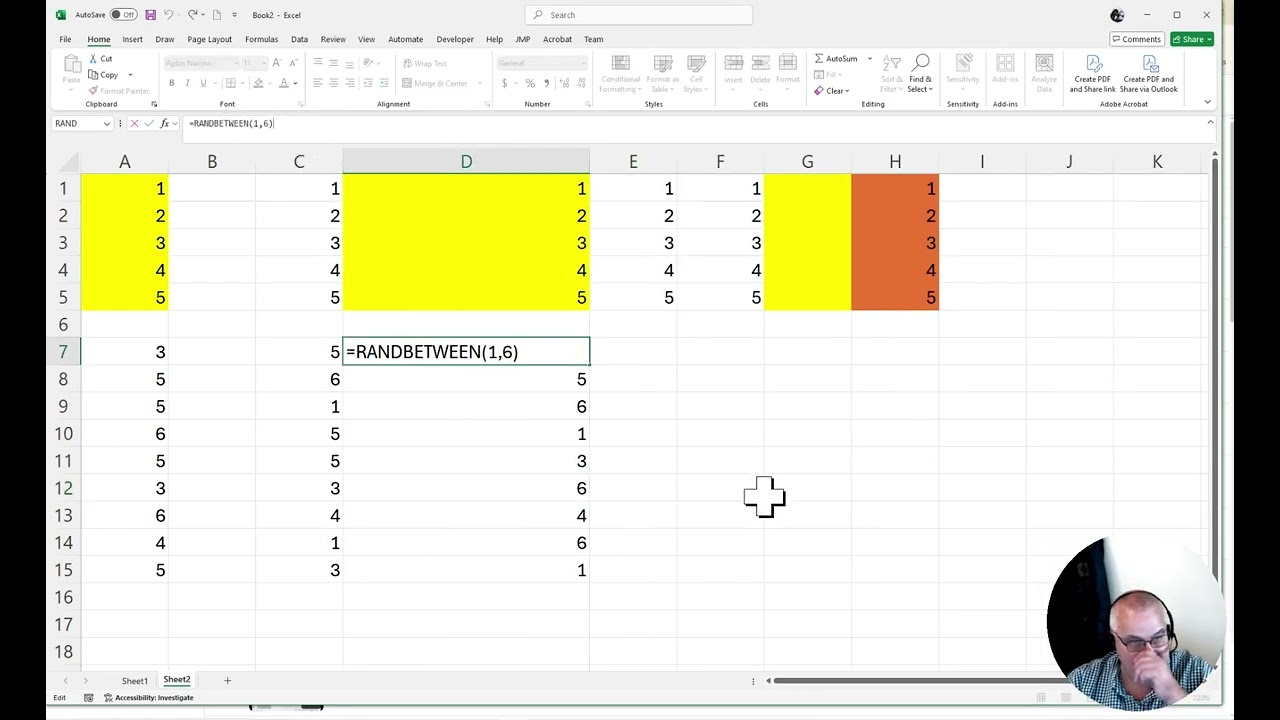Click the Fill Color bucket icon
Viewport: 1280px width, 720px height.
pos(259,83)
